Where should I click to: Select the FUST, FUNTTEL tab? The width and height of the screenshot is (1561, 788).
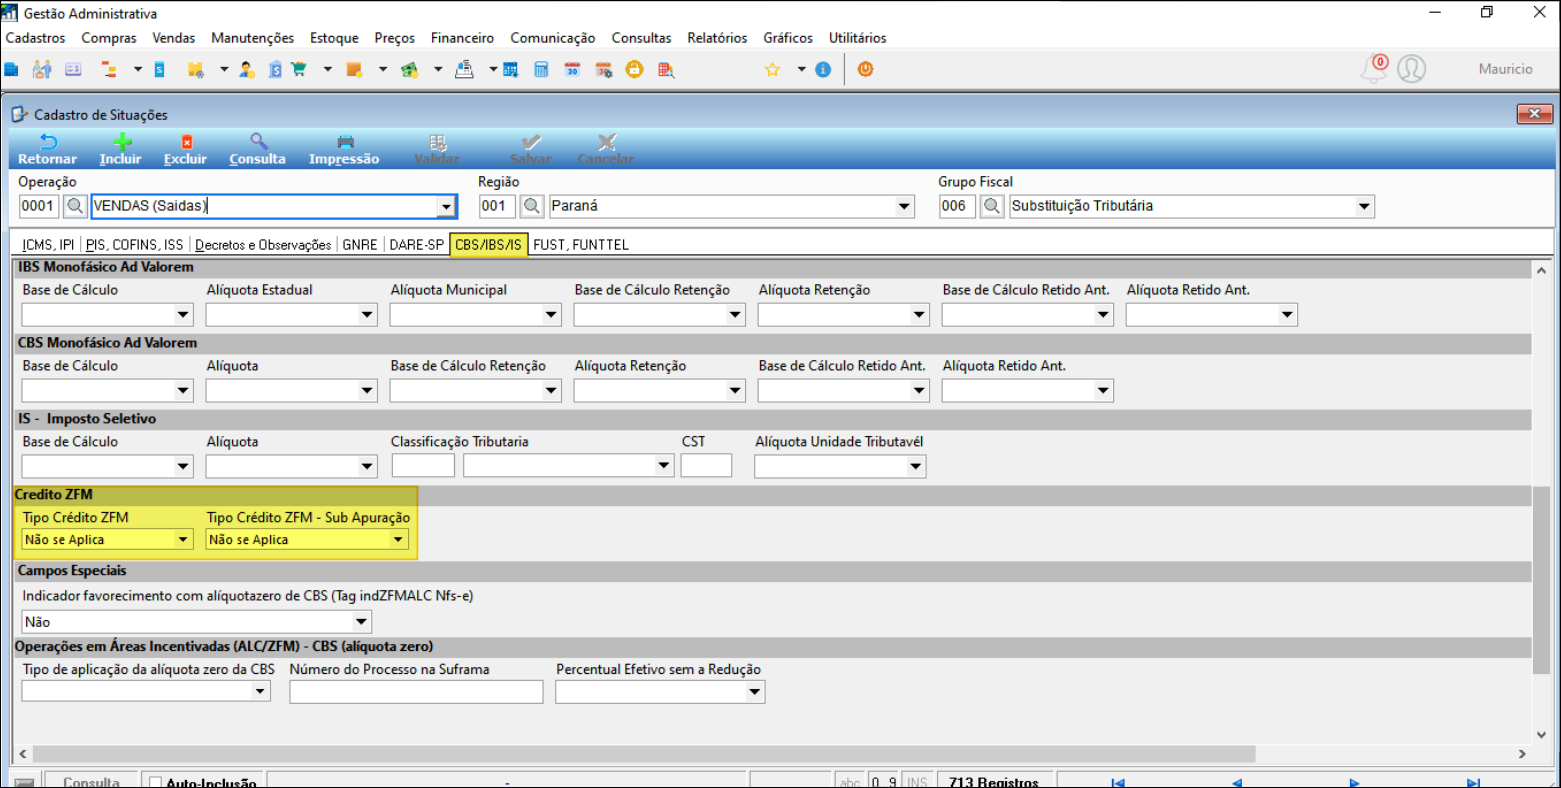(x=581, y=245)
